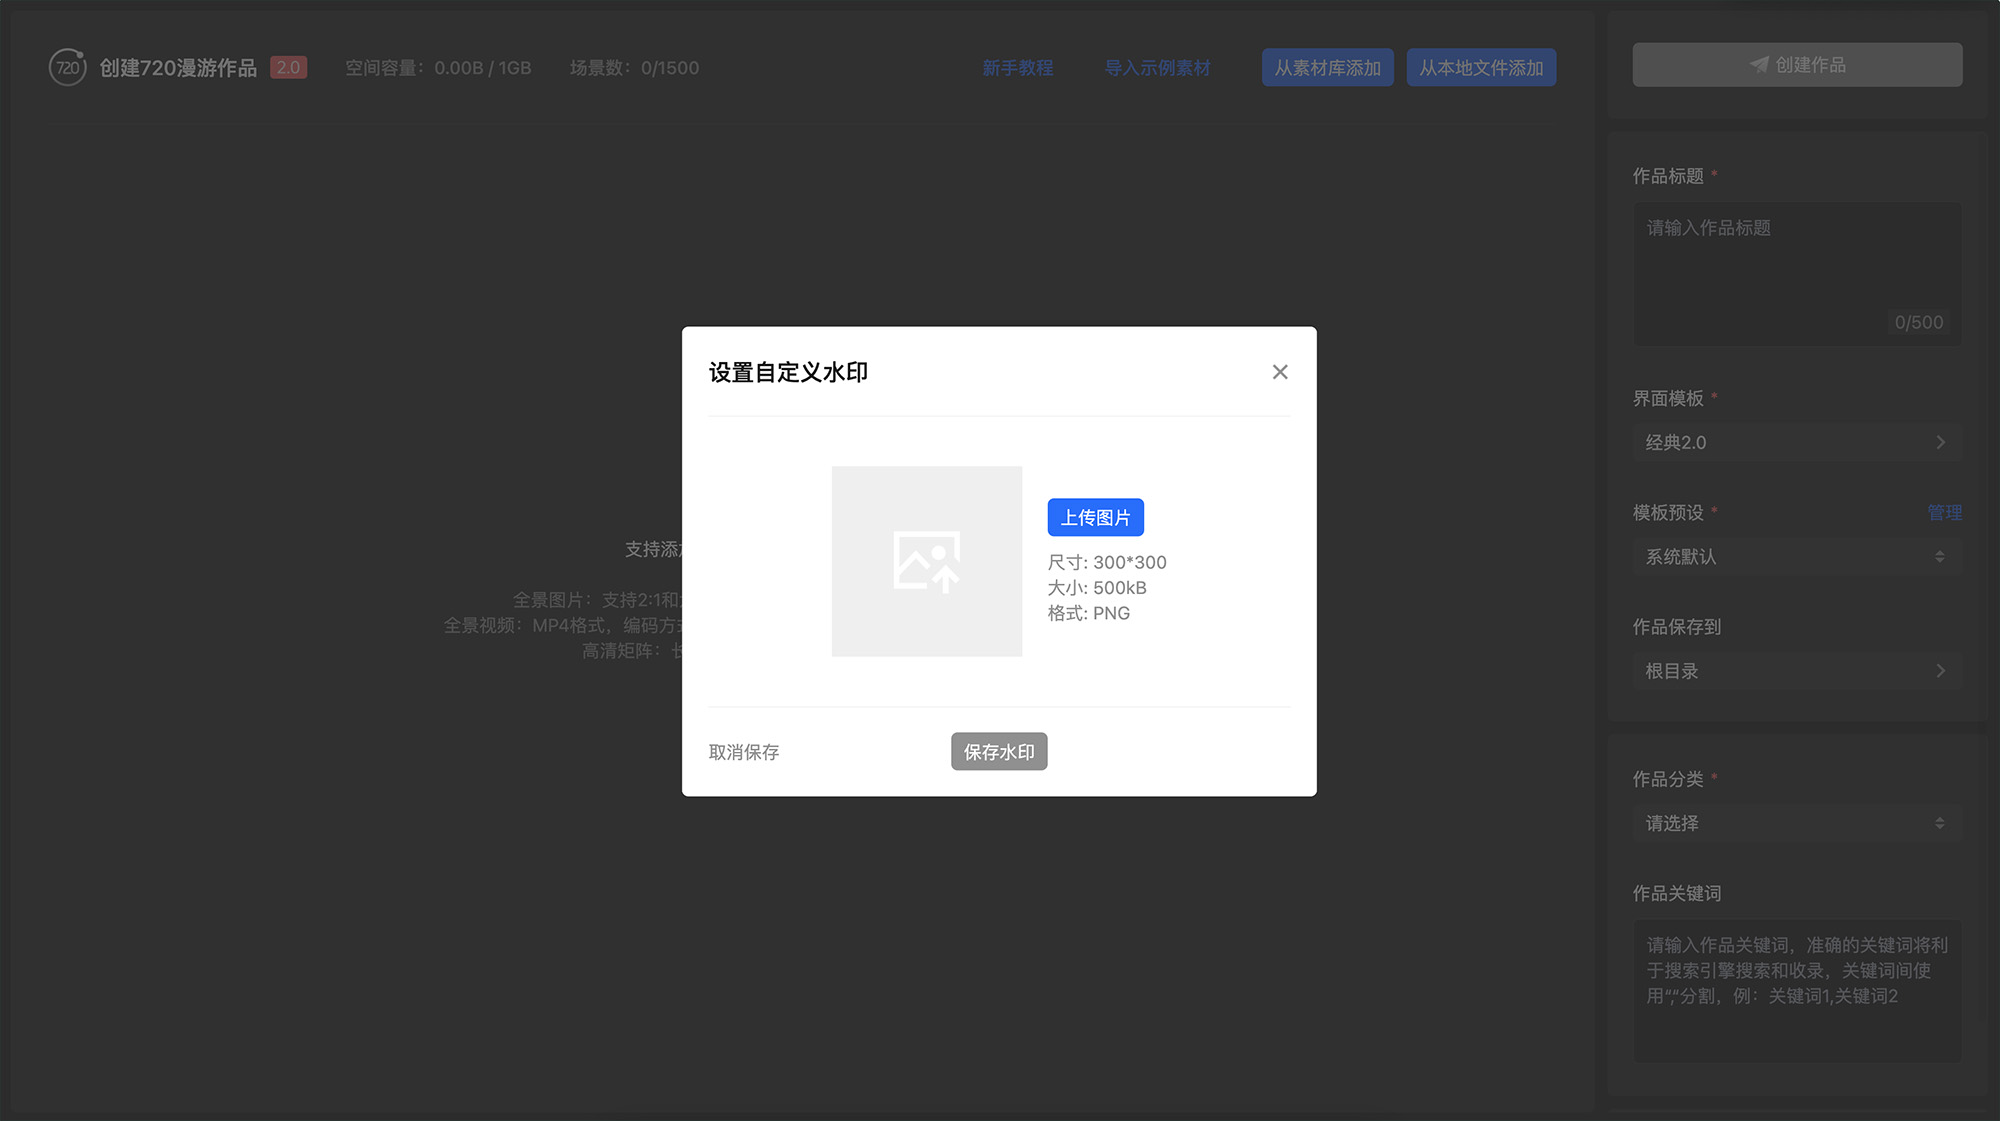
Task: Click 导入示例素材 import sample link
Action: [x=1157, y=68]
